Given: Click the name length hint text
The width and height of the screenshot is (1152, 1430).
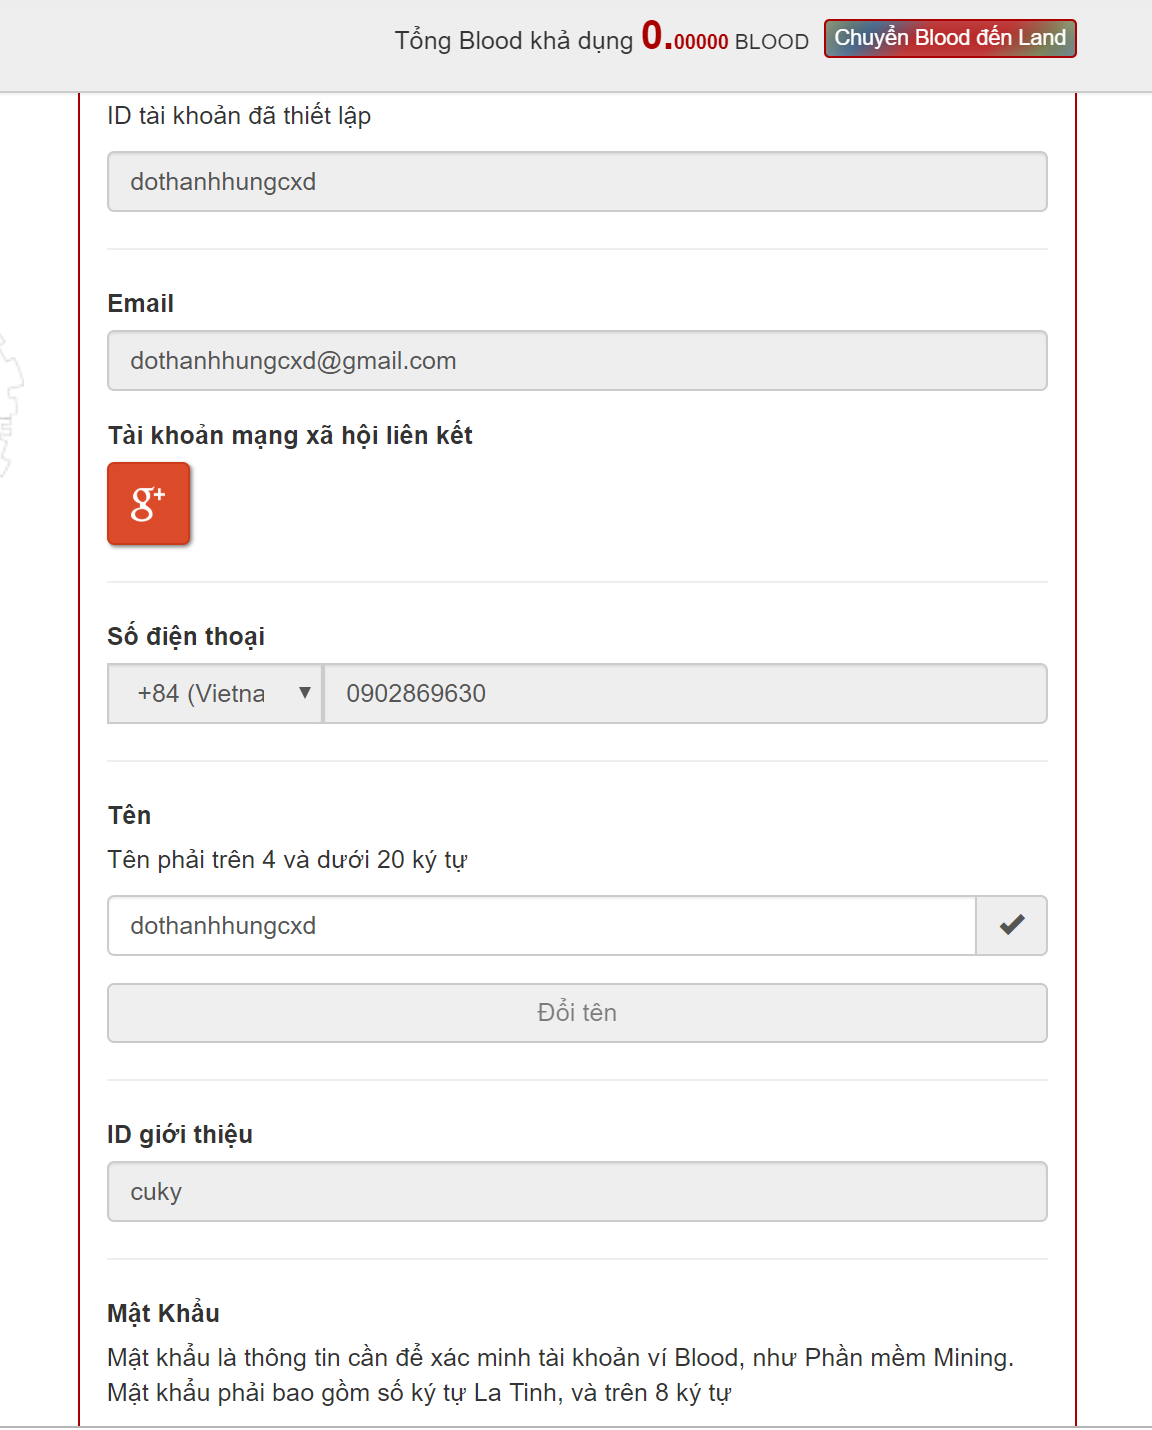Looking at the screenshot, I should click(287, 860).
